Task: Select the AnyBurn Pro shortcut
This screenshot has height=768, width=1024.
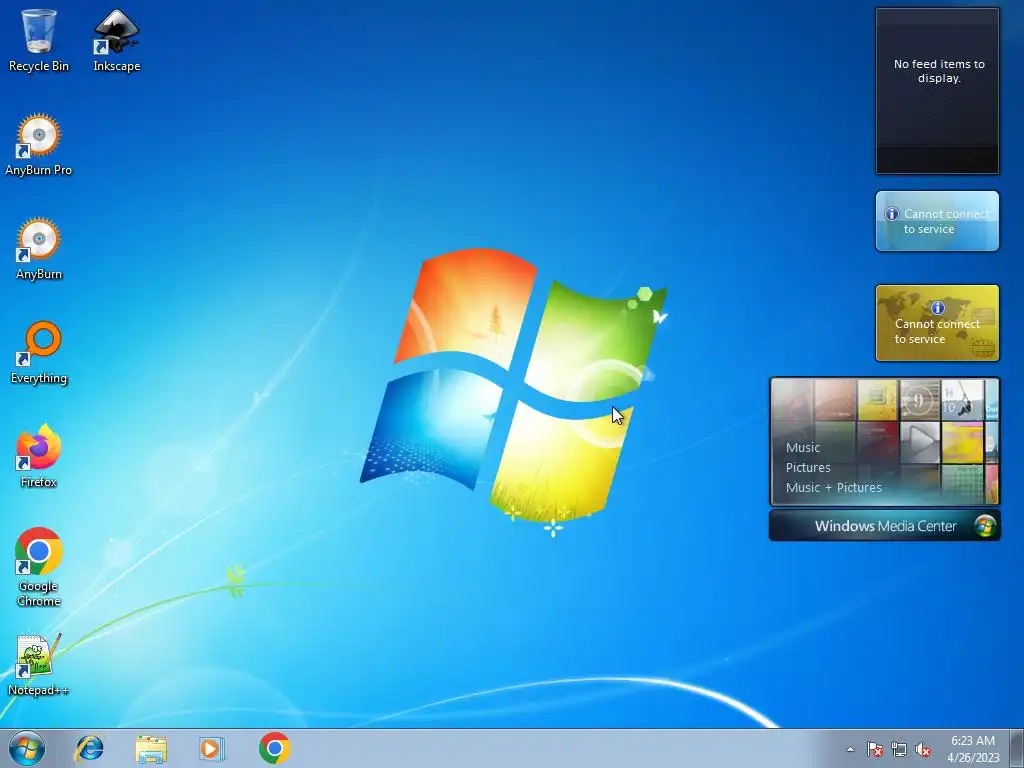Action: pos(39,144)
